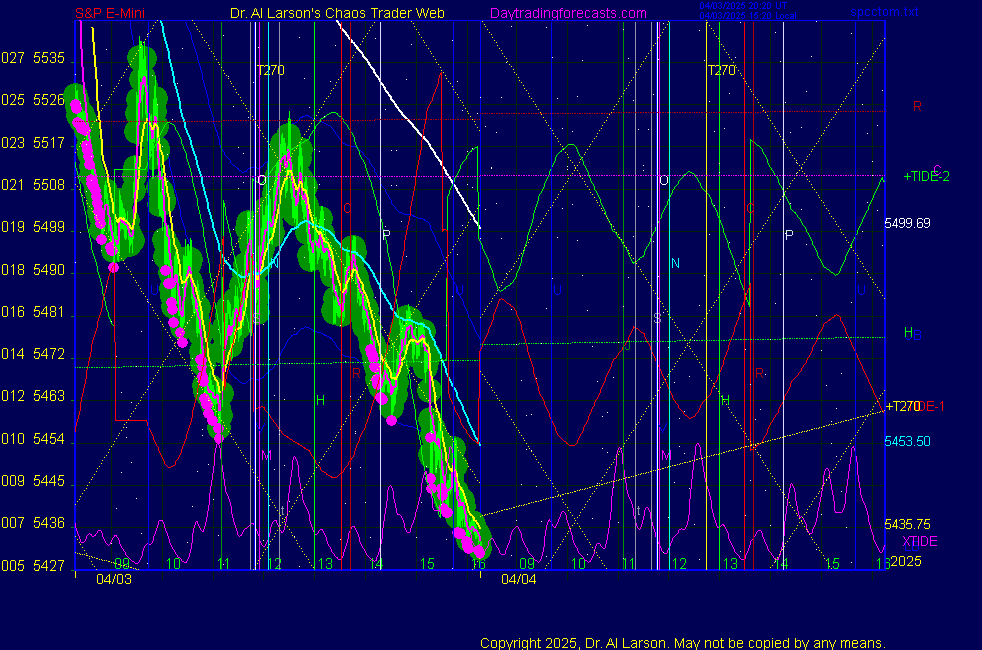Screen dimensions: 982x650
Task: Click the 04/03 date marker
Action: (113, 579)
